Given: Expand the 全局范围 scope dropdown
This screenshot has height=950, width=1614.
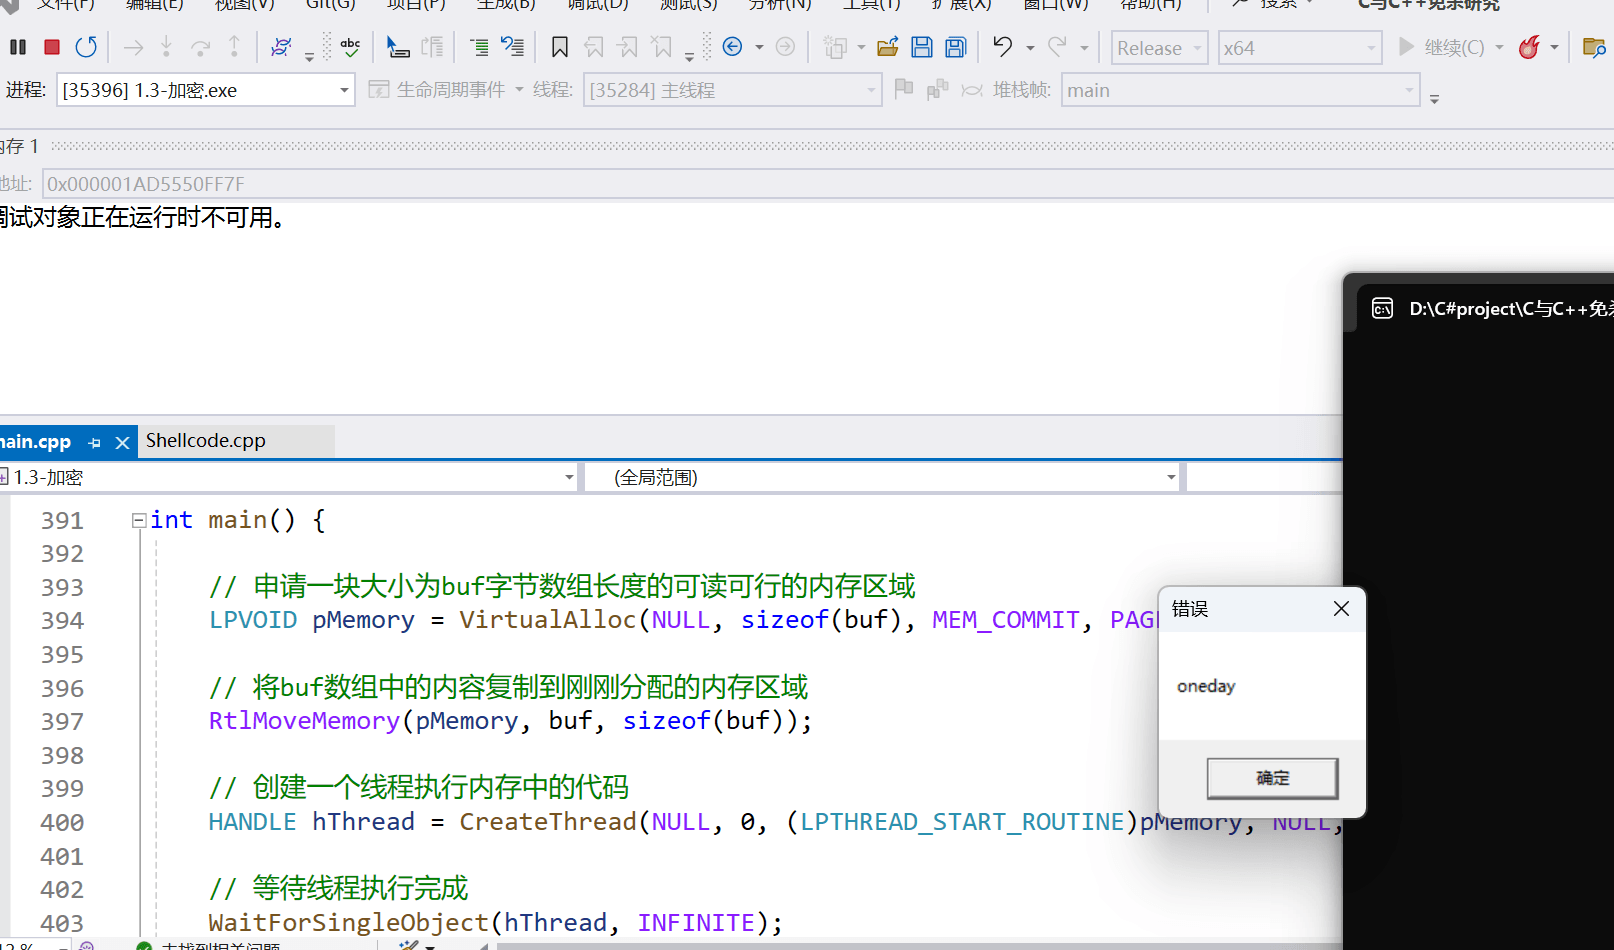Looking at the screenshot, I should pyautogui.click(x=1170, y=478).
